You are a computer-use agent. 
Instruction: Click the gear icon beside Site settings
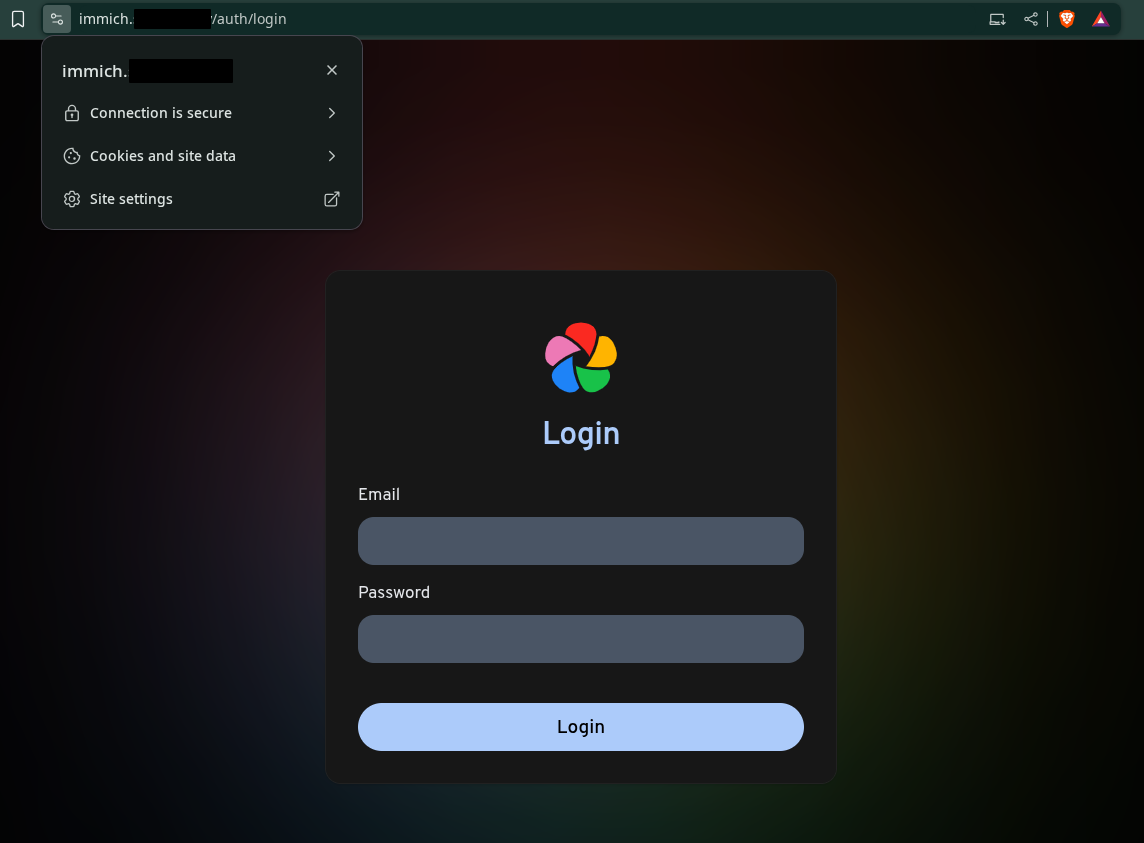click(x=72, y=199)
